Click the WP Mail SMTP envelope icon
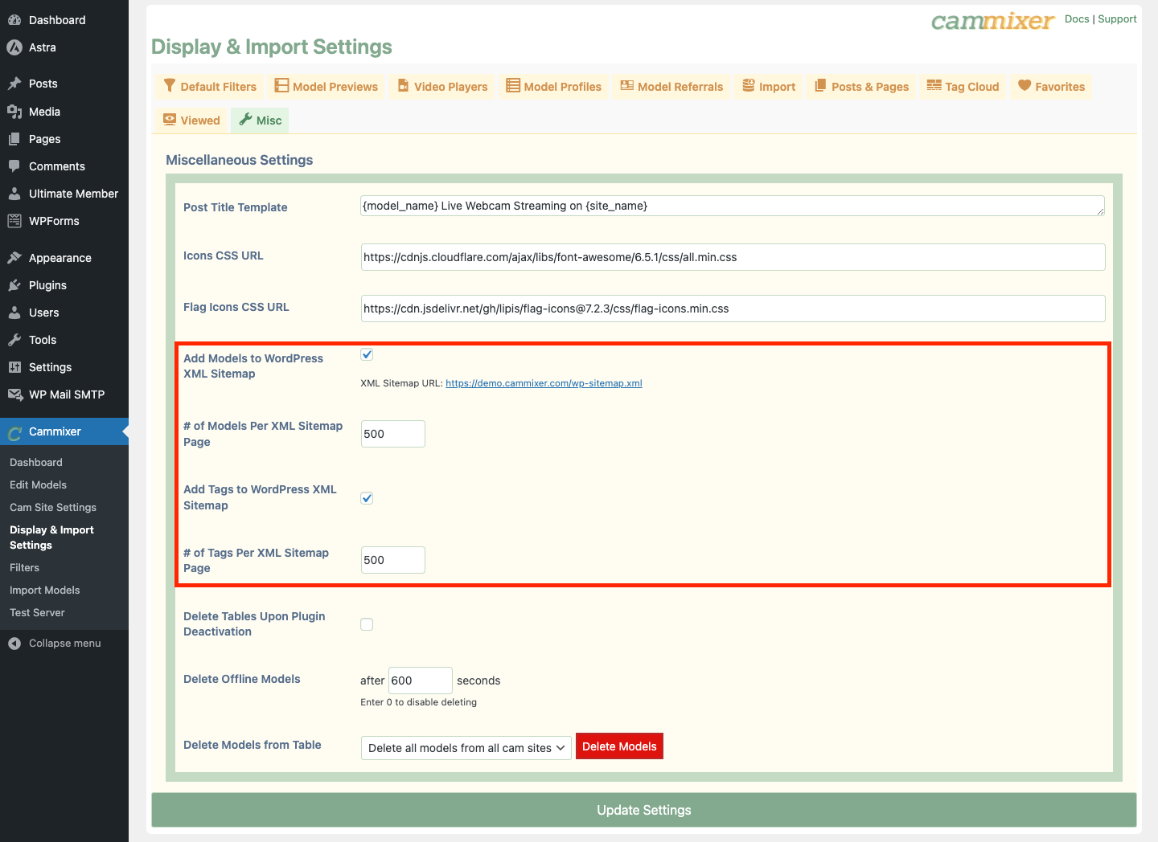This screenshot has height=842, width=1158. coord(15,394)
